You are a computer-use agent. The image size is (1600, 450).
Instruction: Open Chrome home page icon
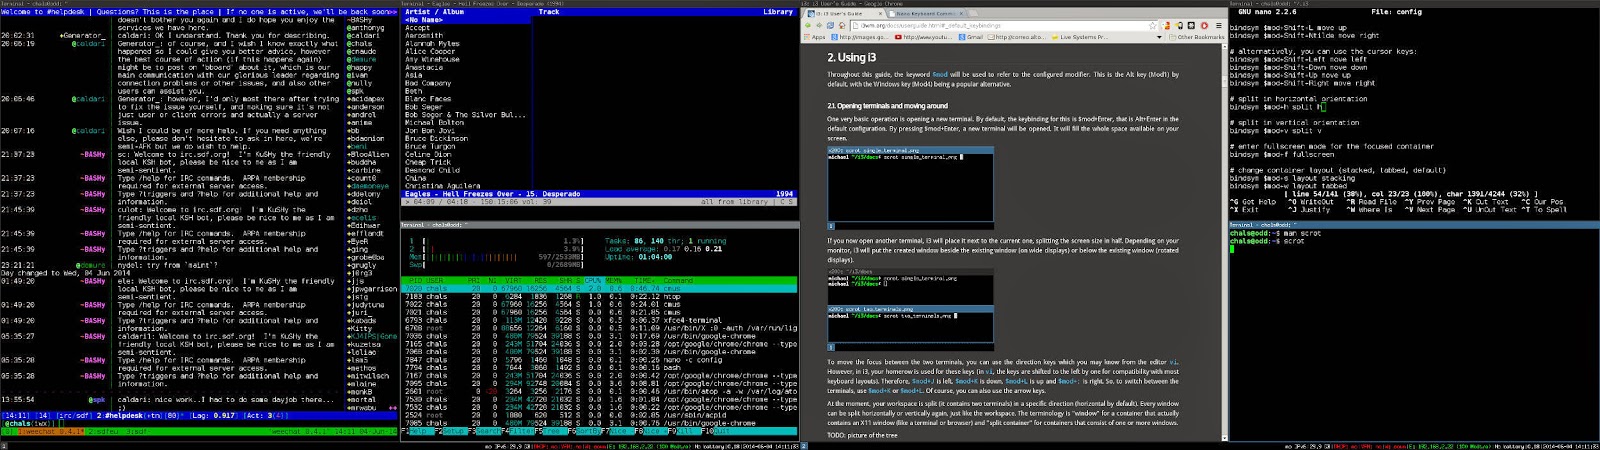pyautogui.click(x=842, y=25)
